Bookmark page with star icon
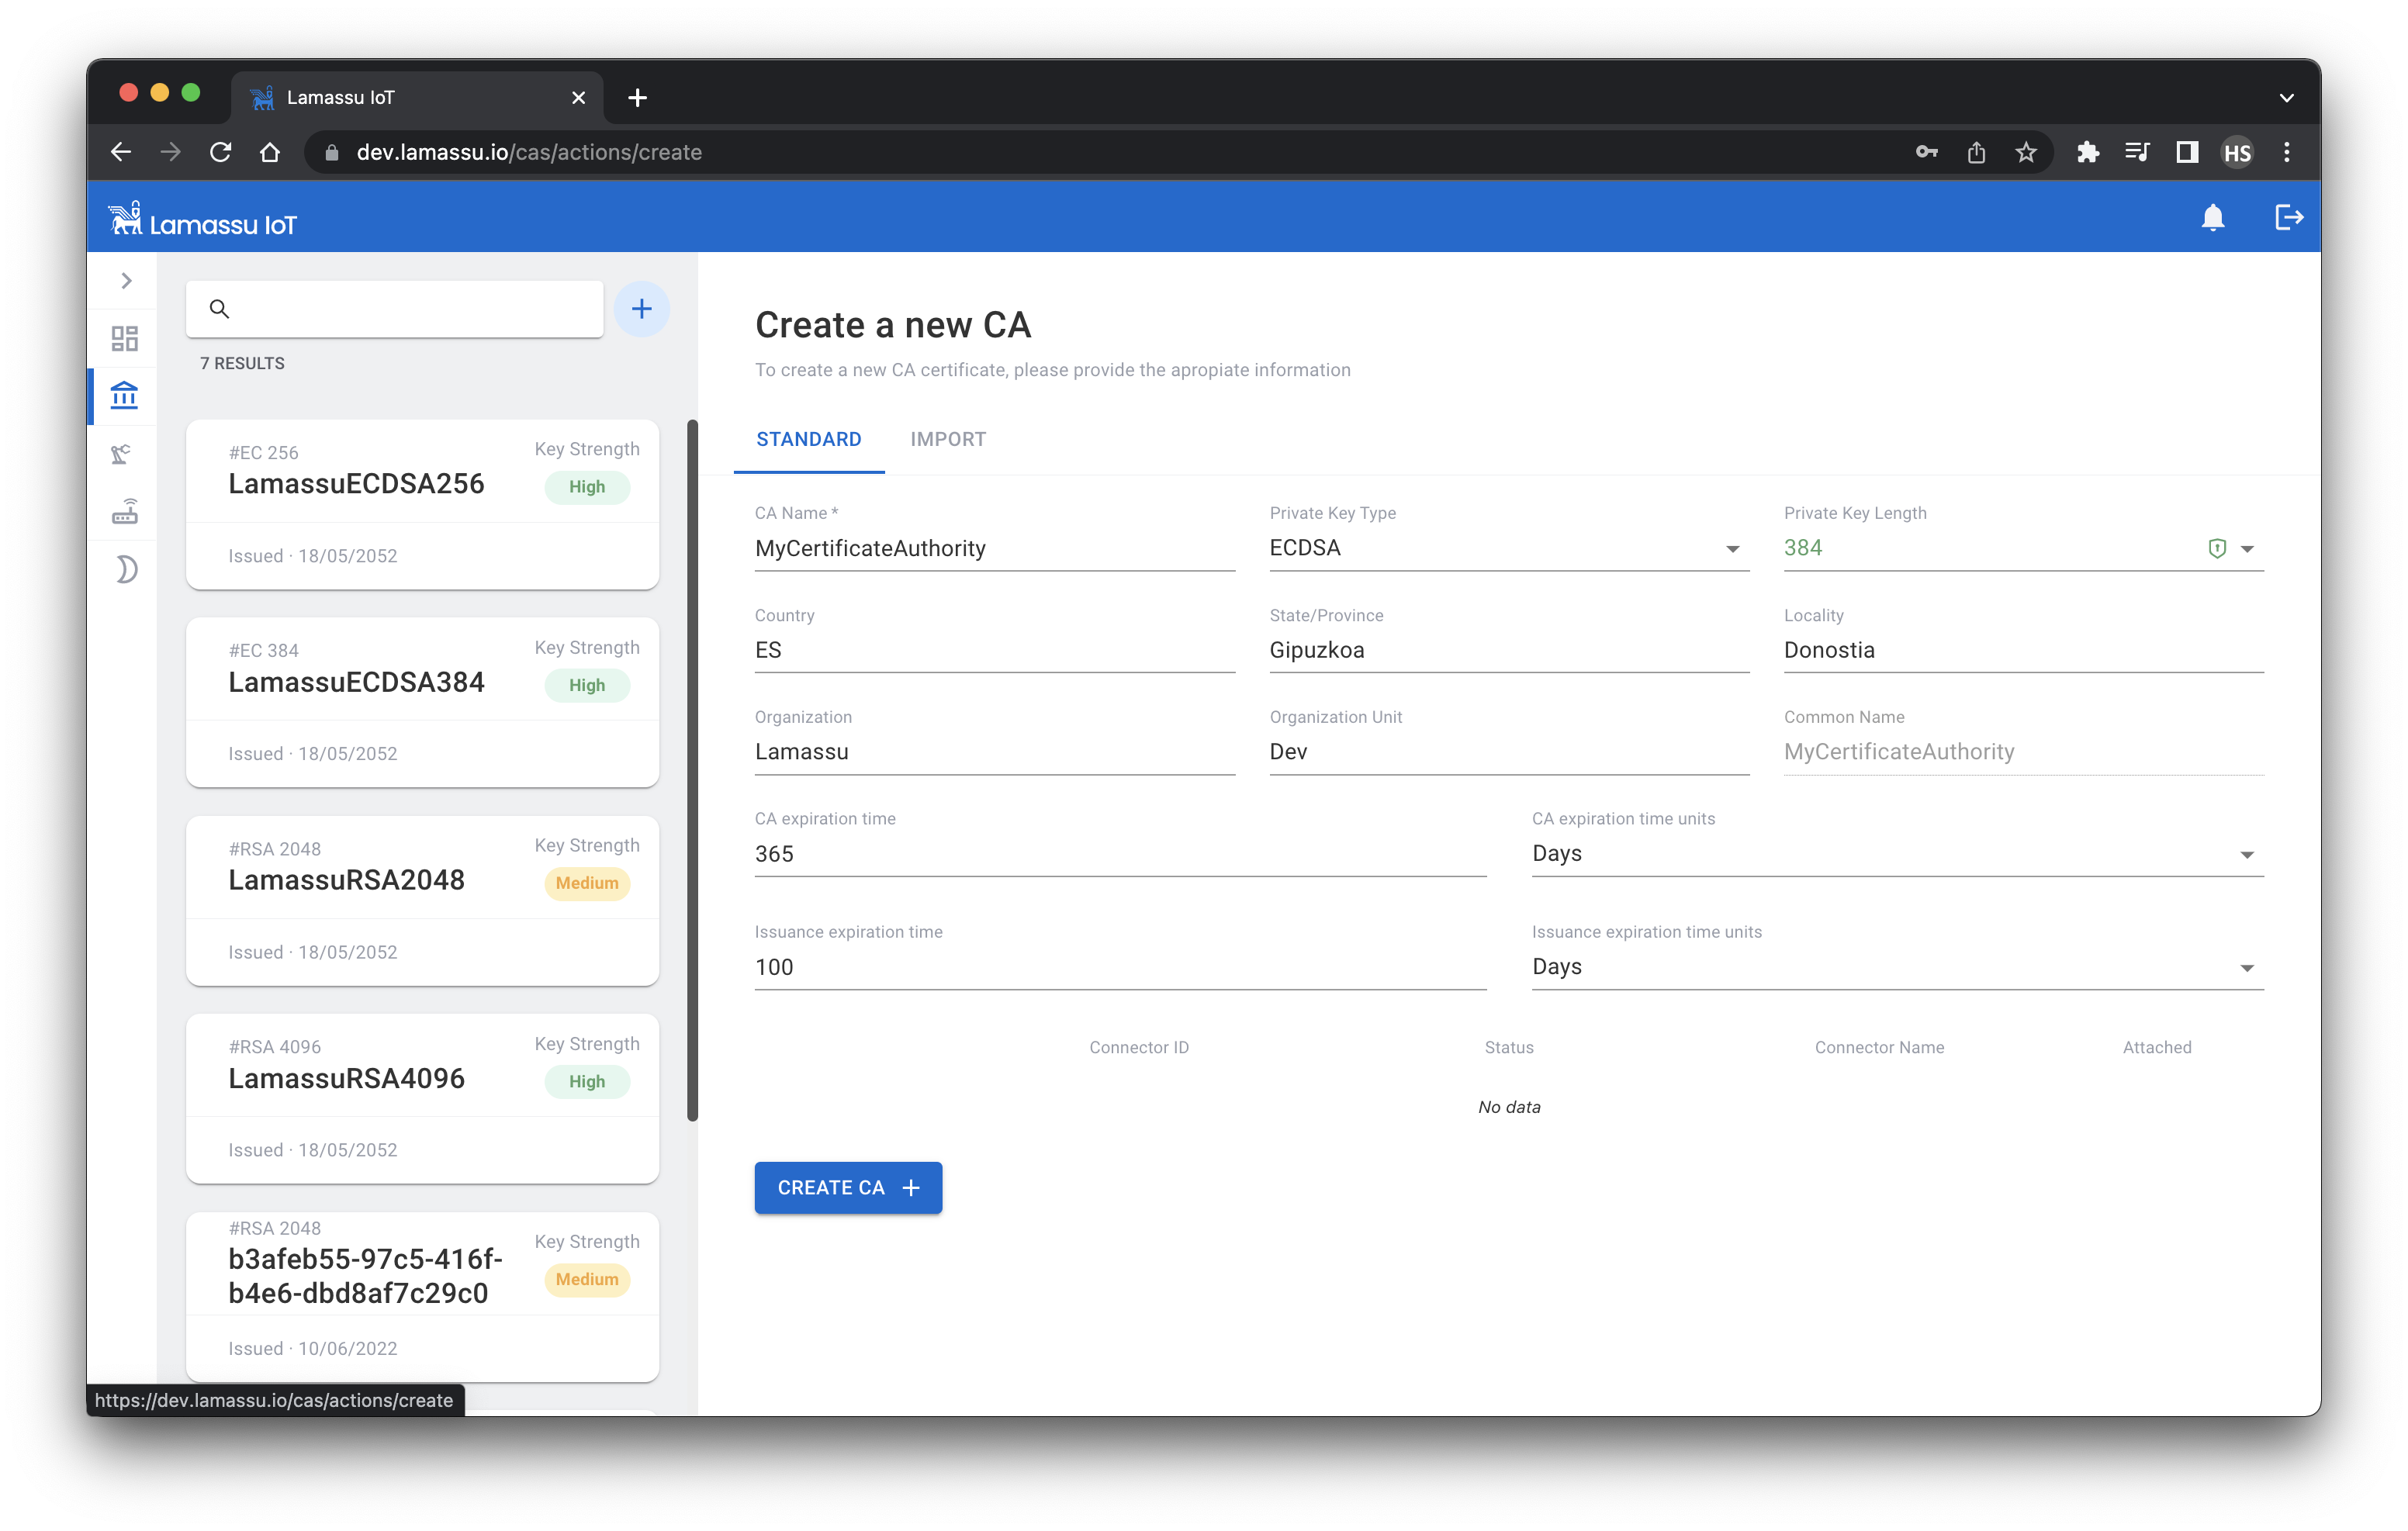This screenshot has height=1531, width=2408. [x=2026, y=152]
